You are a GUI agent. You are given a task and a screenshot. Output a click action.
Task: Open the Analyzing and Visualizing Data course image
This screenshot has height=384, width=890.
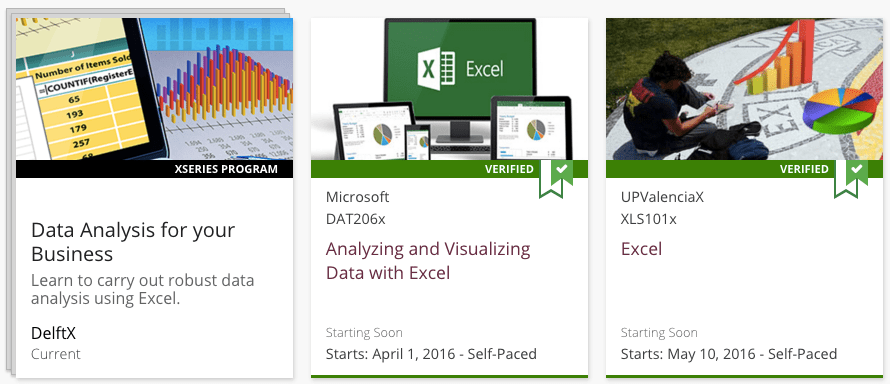450,89
